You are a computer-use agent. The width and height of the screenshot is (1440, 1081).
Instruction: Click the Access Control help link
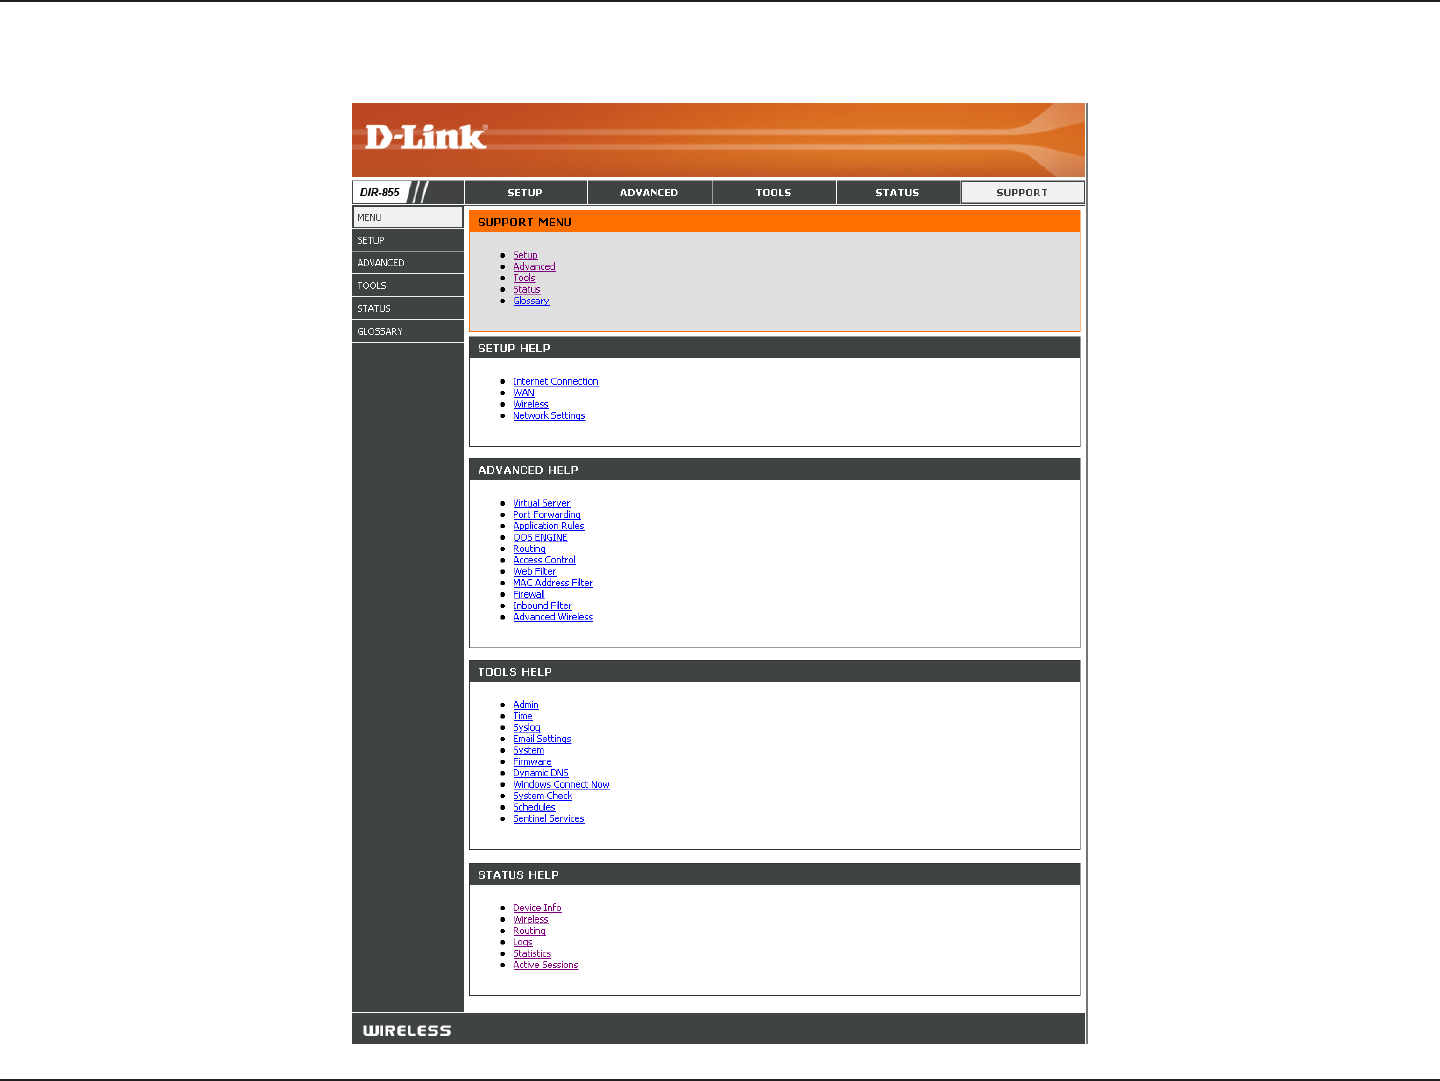click(544, 560)
